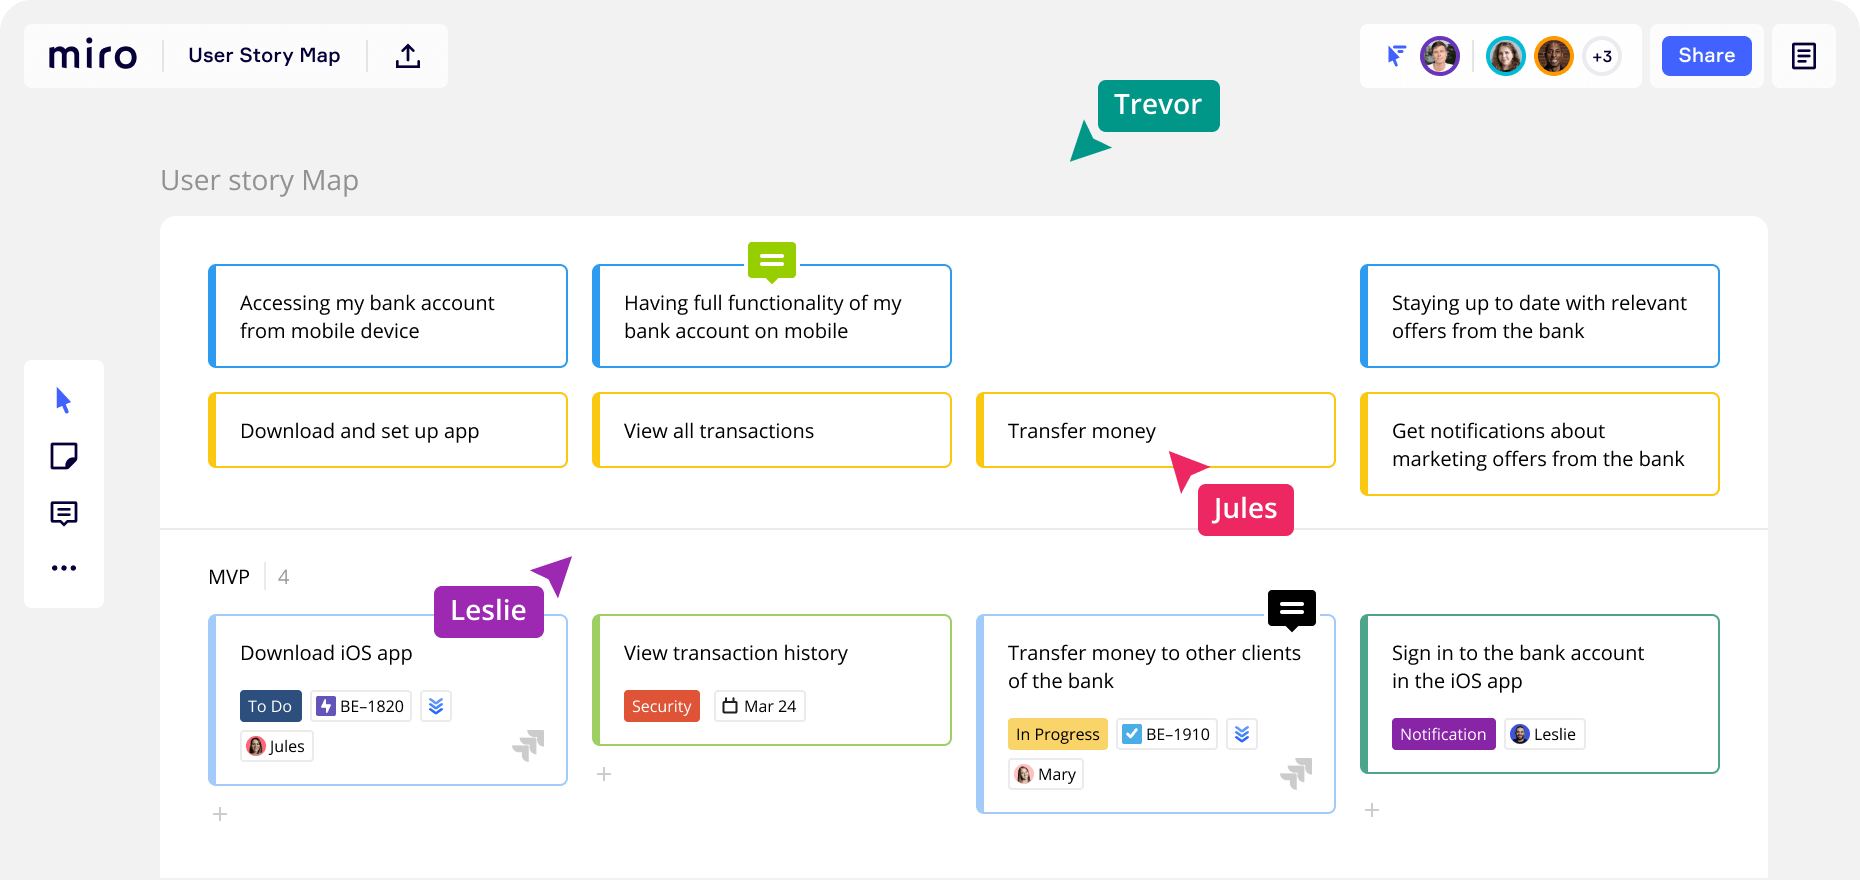Viewport: 1860px width, 880px height.
Task: Show the +3 additional collaborators
Action: click(x=1602, y=56)
